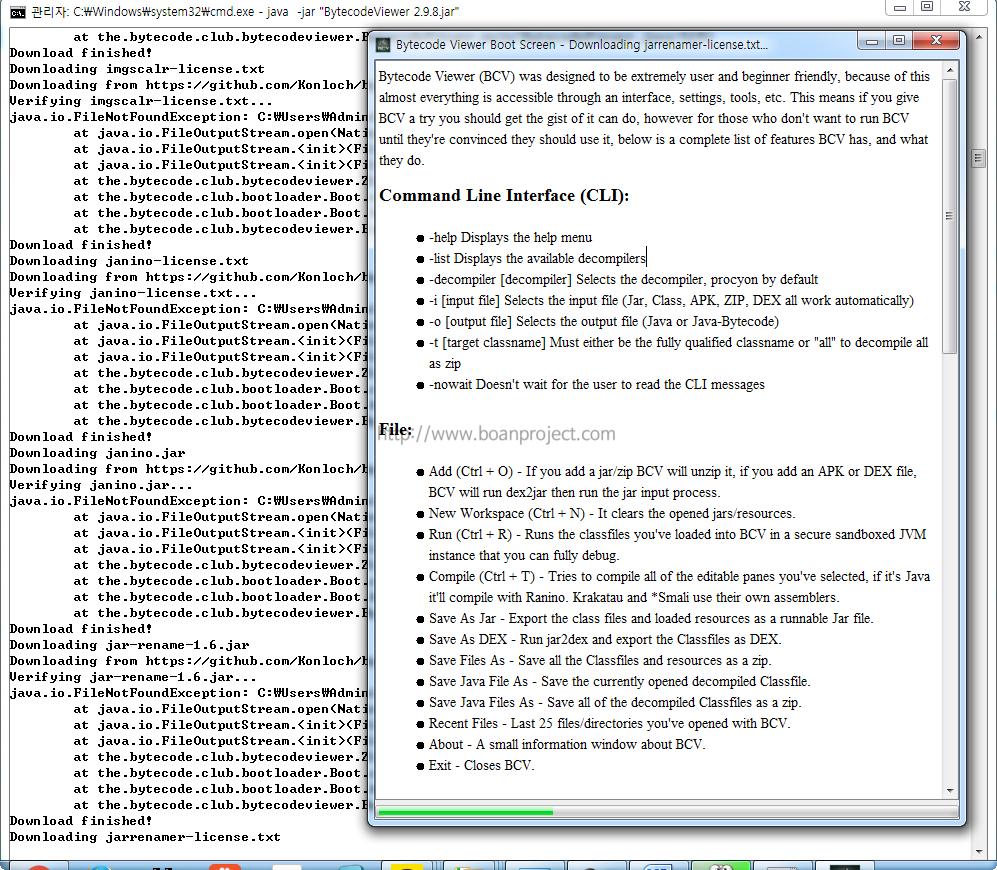997x870 pixels.
Task: Click the 'Compile (Ctrl + T)' bullet text
Action: 679,587
